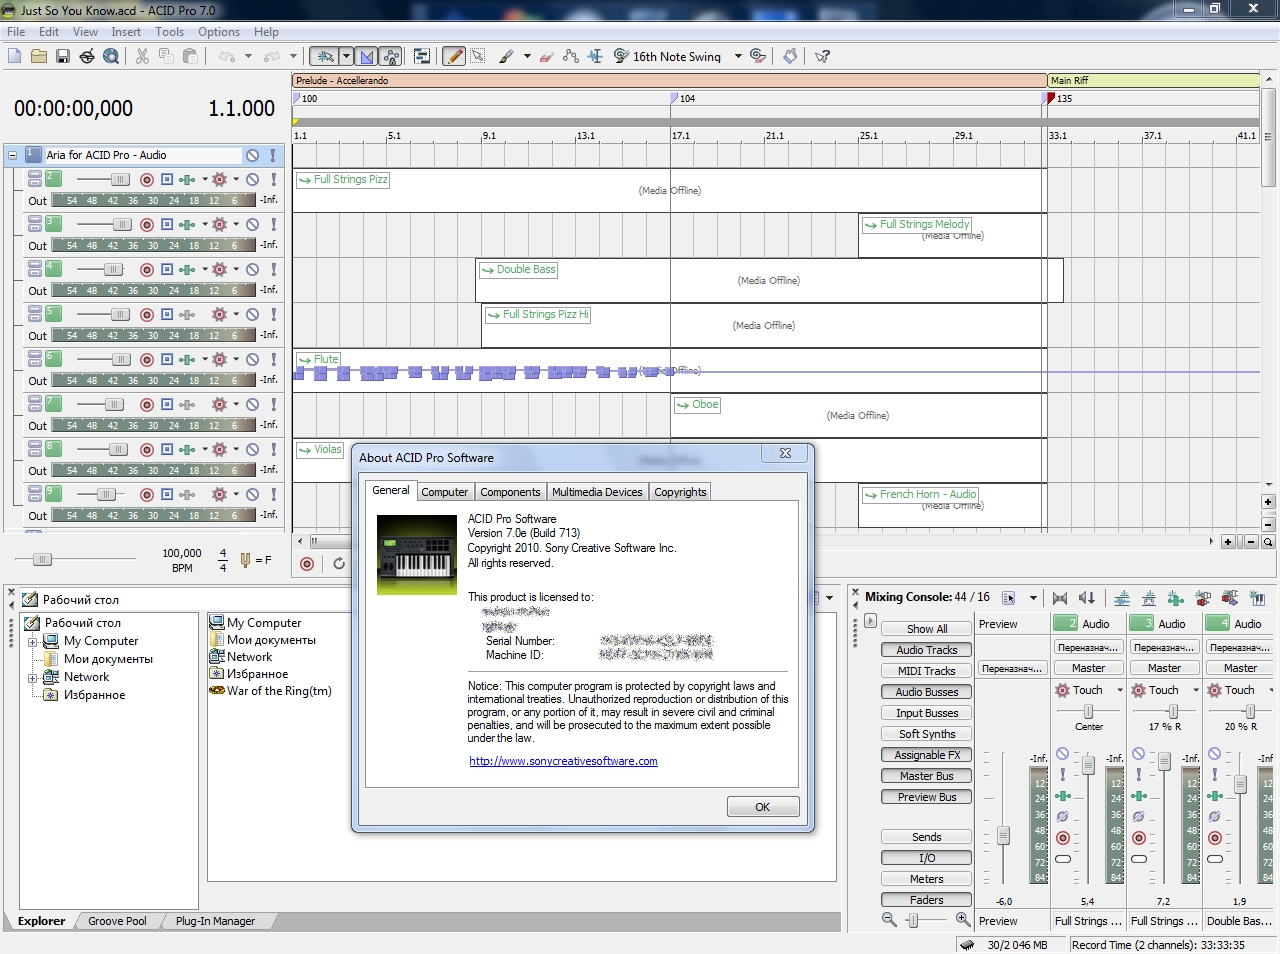Click Show All in Mixing Console
The image size is (1280, 954).
tap(926, 629)
